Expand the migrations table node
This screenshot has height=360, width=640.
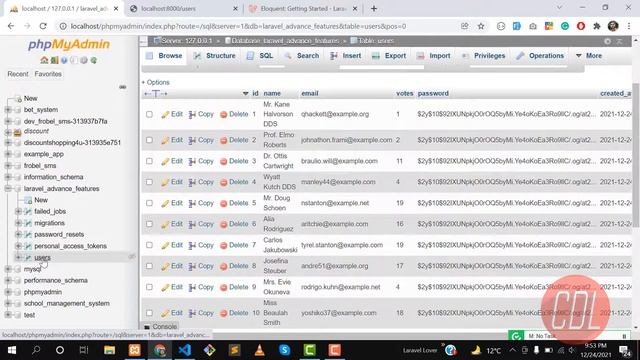18,223
